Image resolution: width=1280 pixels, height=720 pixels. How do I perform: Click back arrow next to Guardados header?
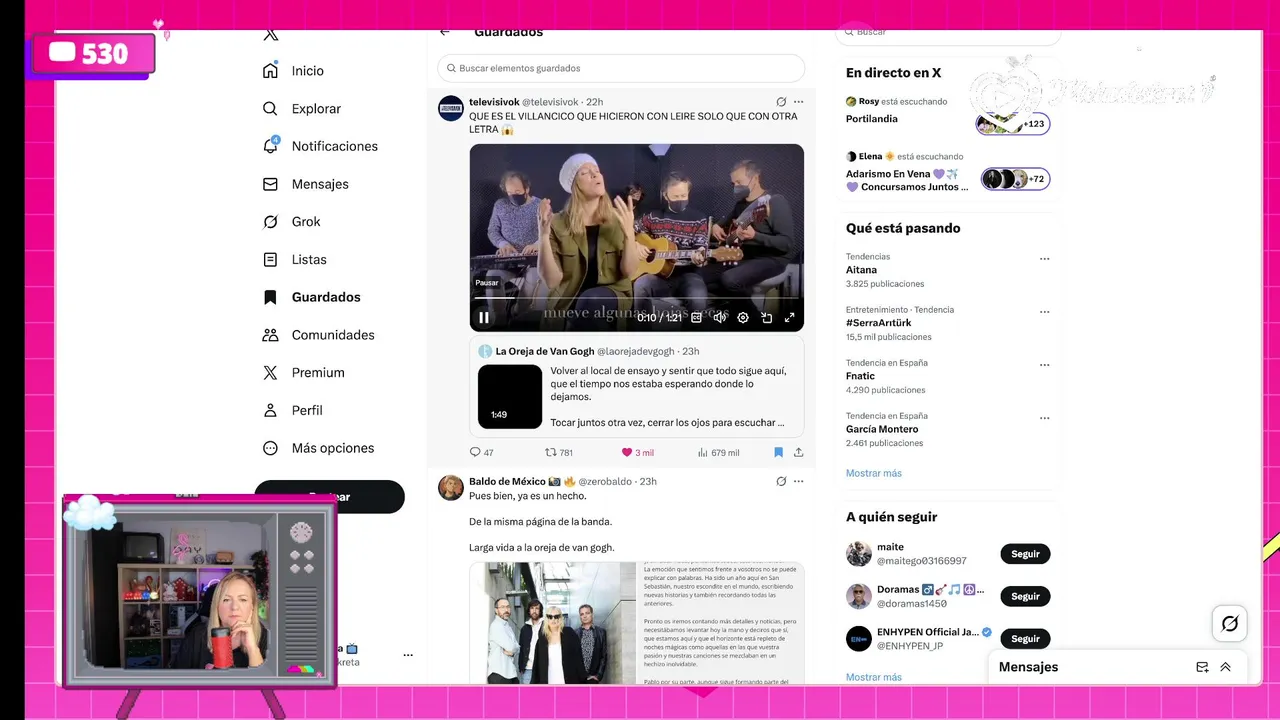coord(445,33)
